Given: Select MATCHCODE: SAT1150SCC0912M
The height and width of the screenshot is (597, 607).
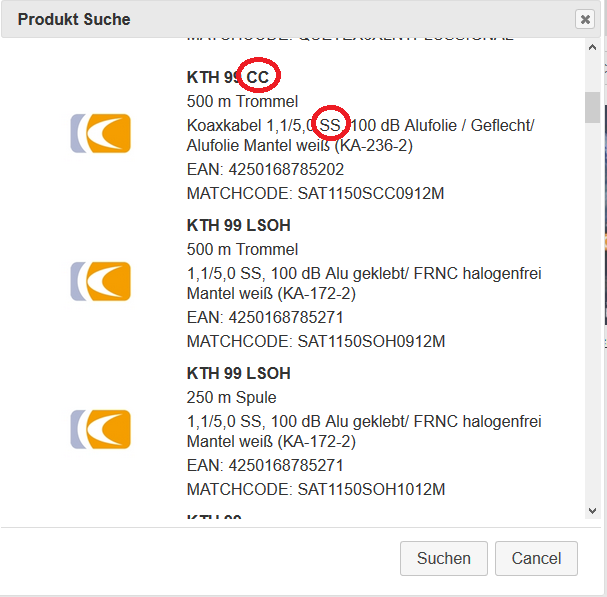Looking at the screenshot, I should click(x=316, y=193).
